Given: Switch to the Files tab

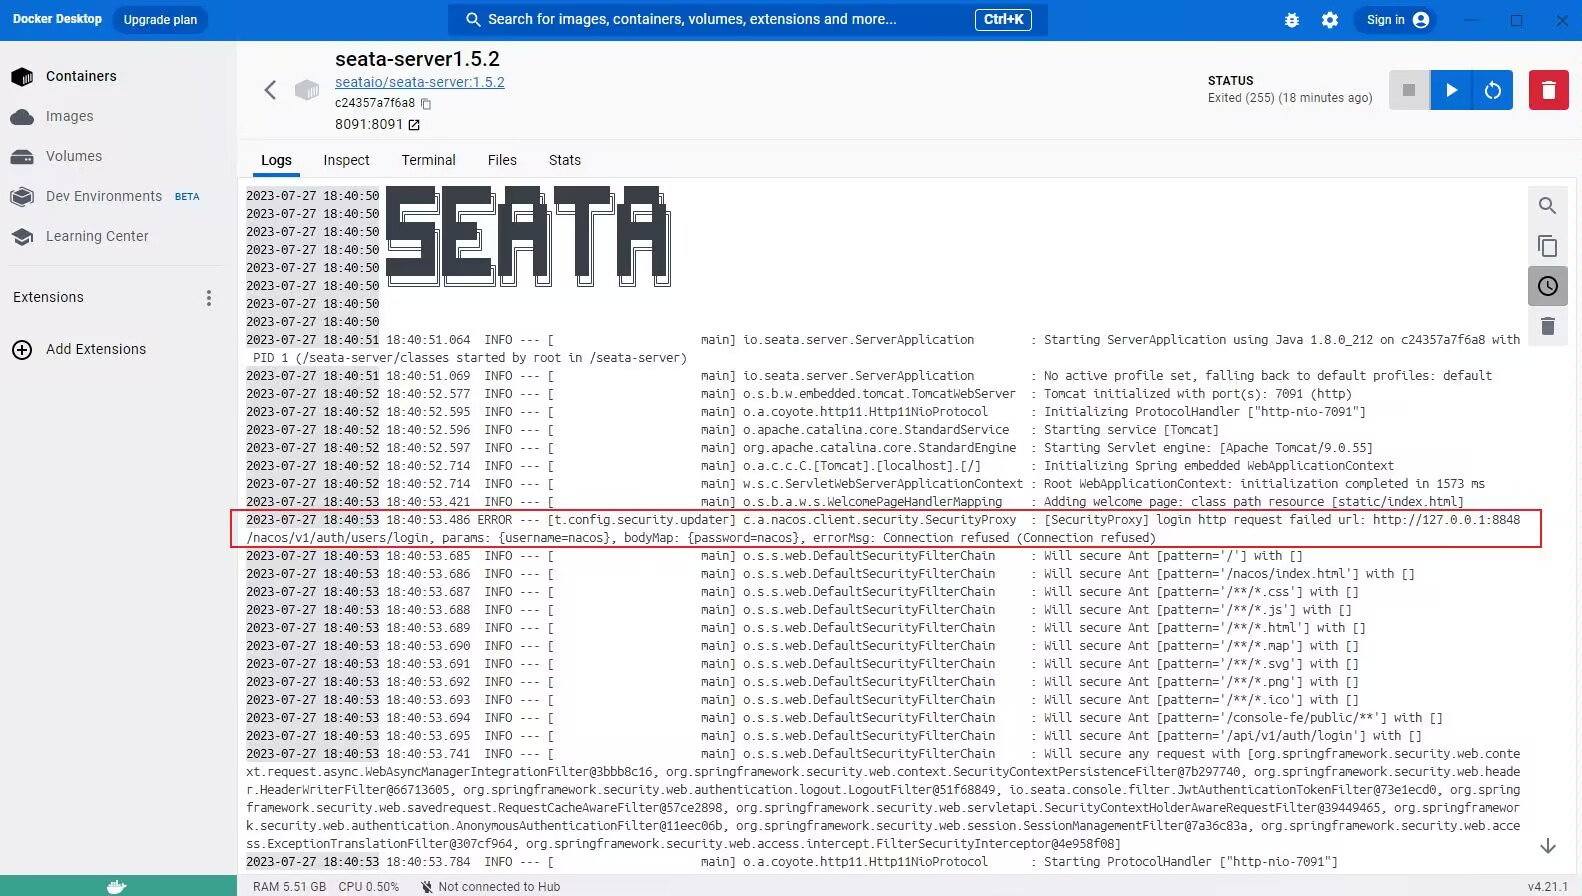Looking at the screenshot, I should coord(502,160).
